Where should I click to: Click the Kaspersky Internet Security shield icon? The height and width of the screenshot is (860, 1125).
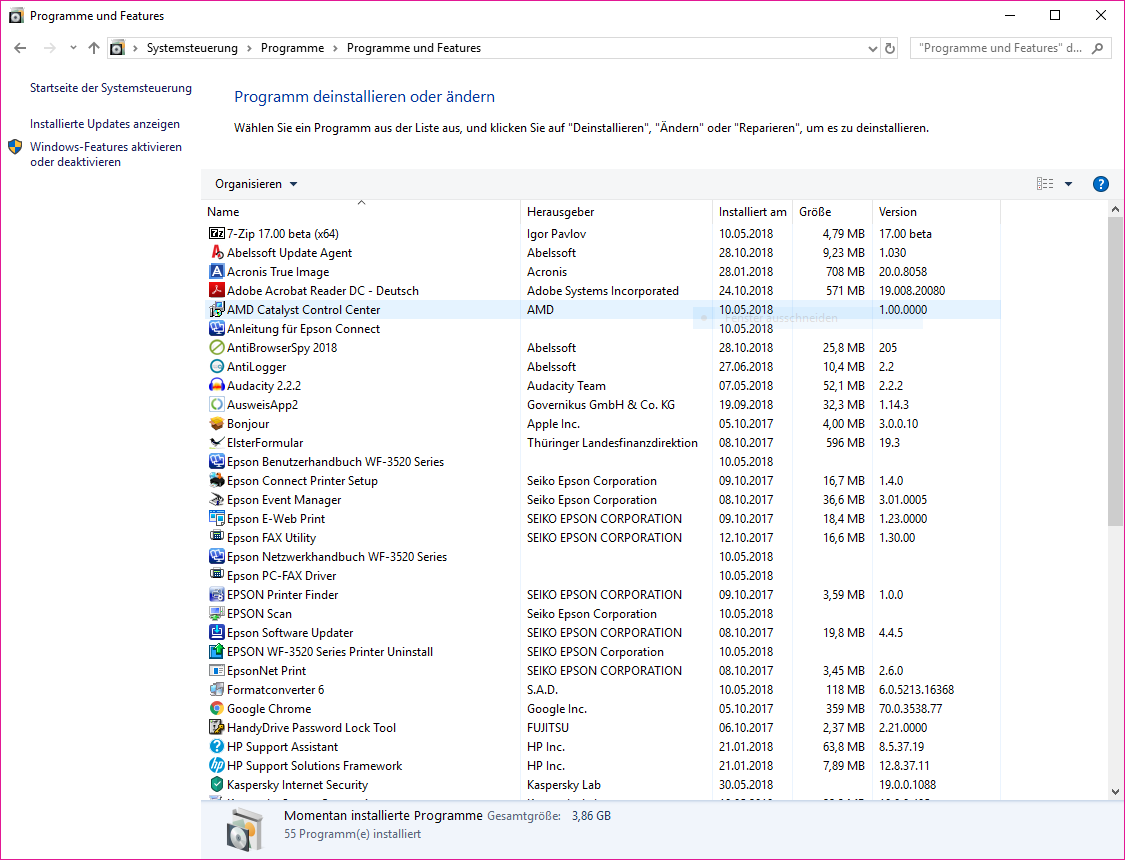[217, 785]
